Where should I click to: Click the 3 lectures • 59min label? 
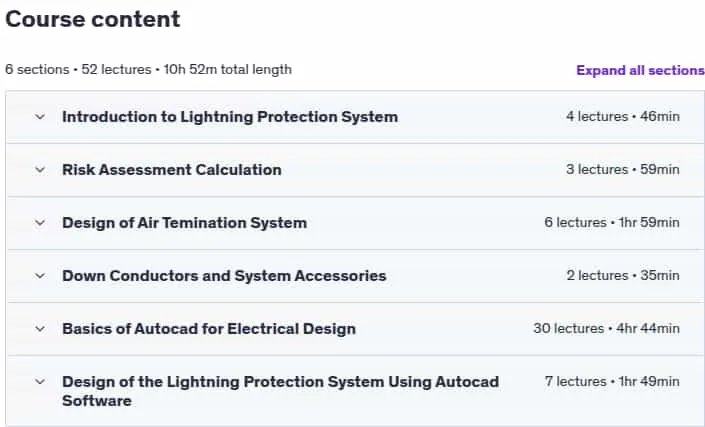click(623, 169)
